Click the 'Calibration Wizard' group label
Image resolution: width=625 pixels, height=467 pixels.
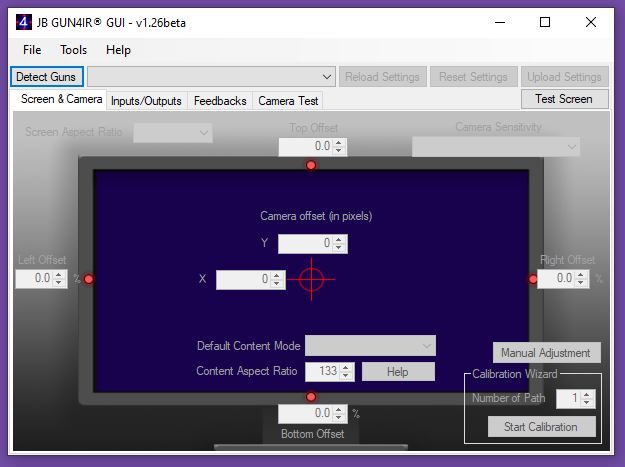515,374
